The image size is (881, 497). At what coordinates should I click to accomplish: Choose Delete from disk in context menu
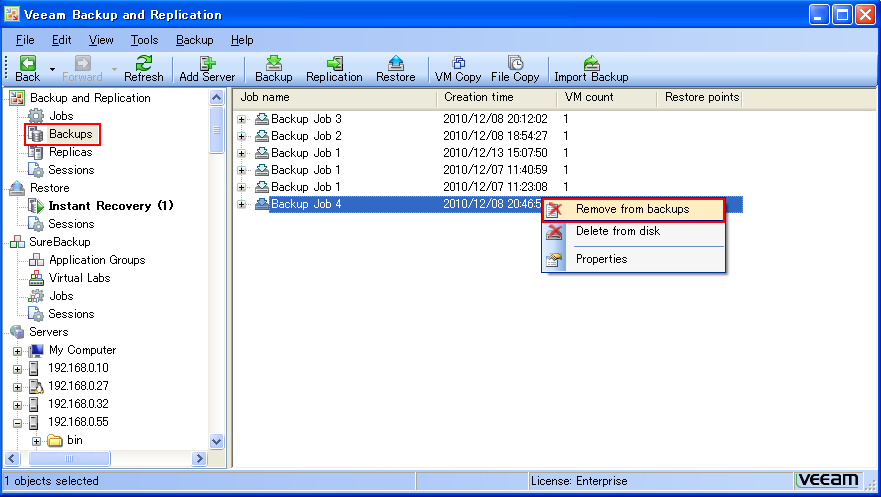633,231
